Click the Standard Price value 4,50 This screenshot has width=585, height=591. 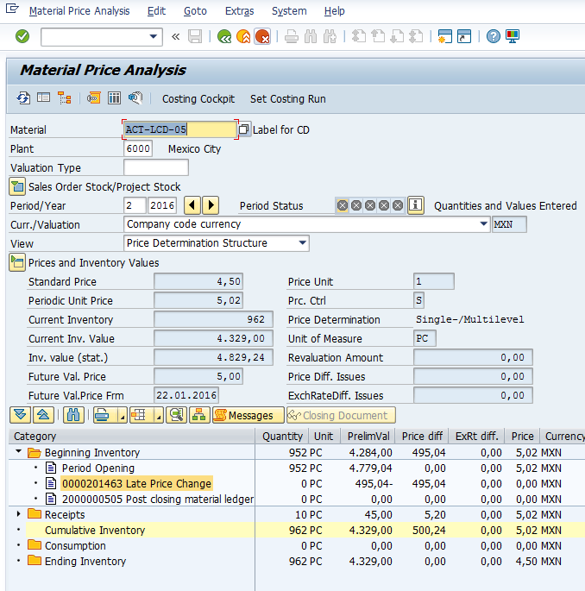tap(198, 282)
